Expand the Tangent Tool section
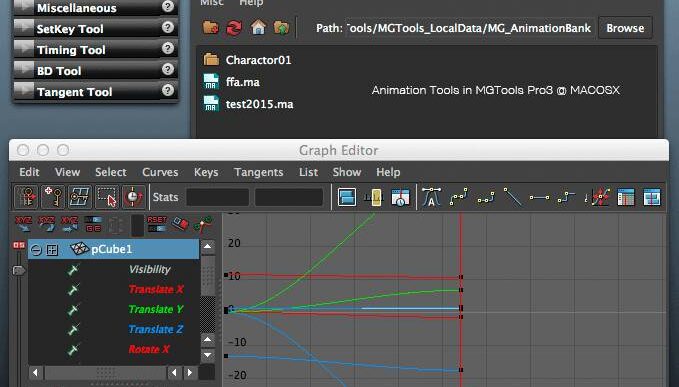Image resolution: width=679 pixels, height=387 pixels. click(x=24, y=91)
